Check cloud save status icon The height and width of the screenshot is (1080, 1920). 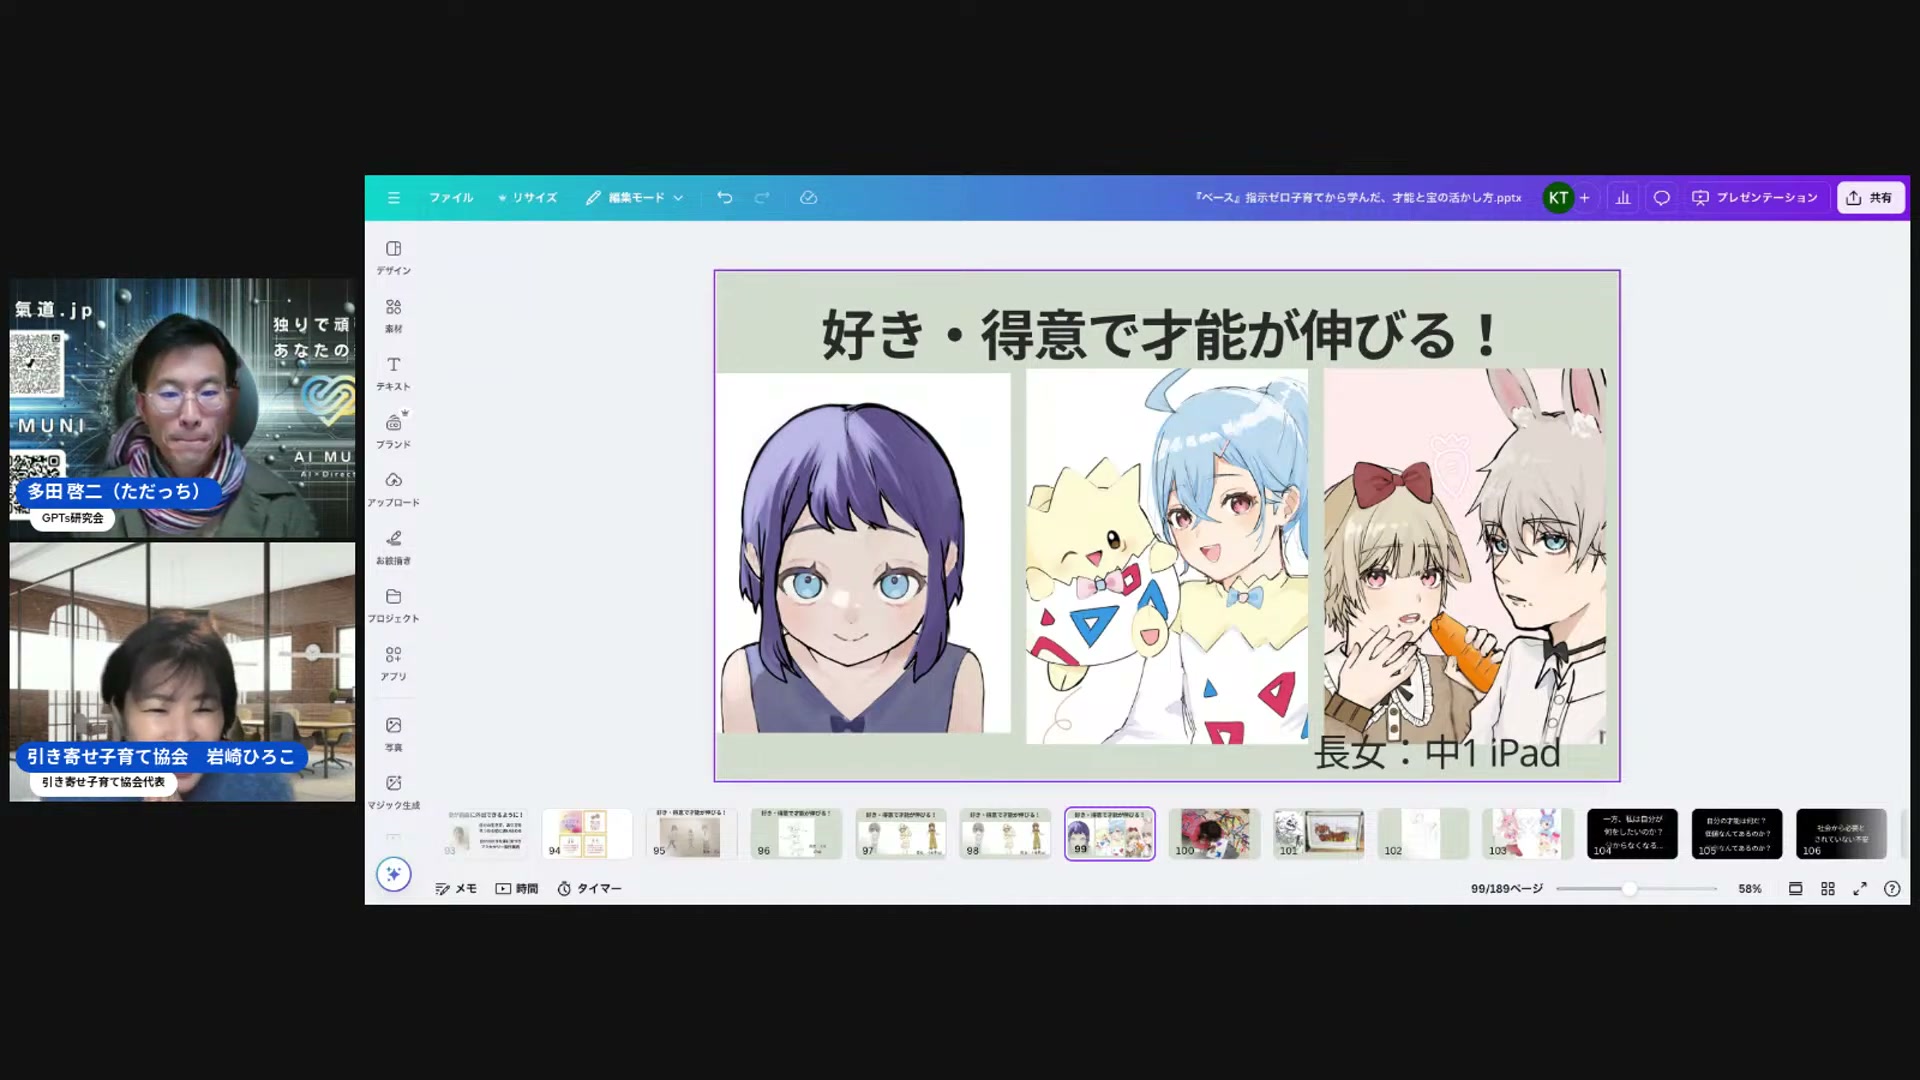809,198
